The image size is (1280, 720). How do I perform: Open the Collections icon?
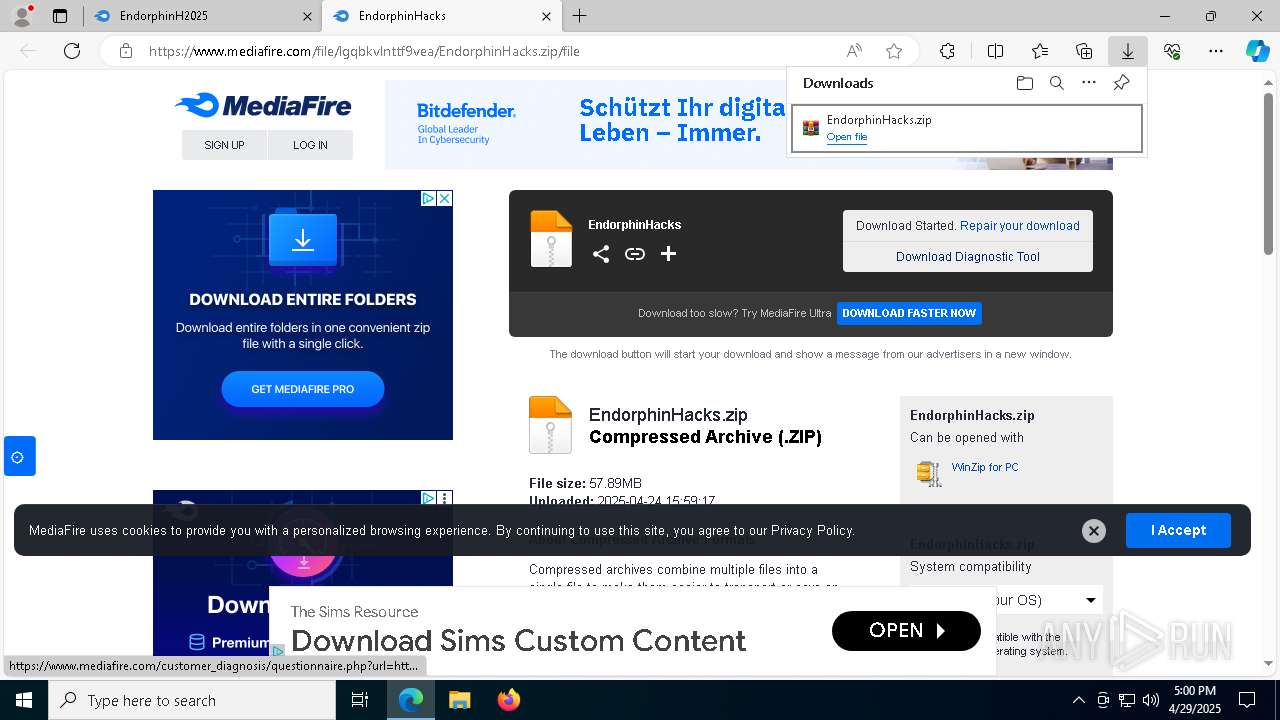pos(1084,51)
